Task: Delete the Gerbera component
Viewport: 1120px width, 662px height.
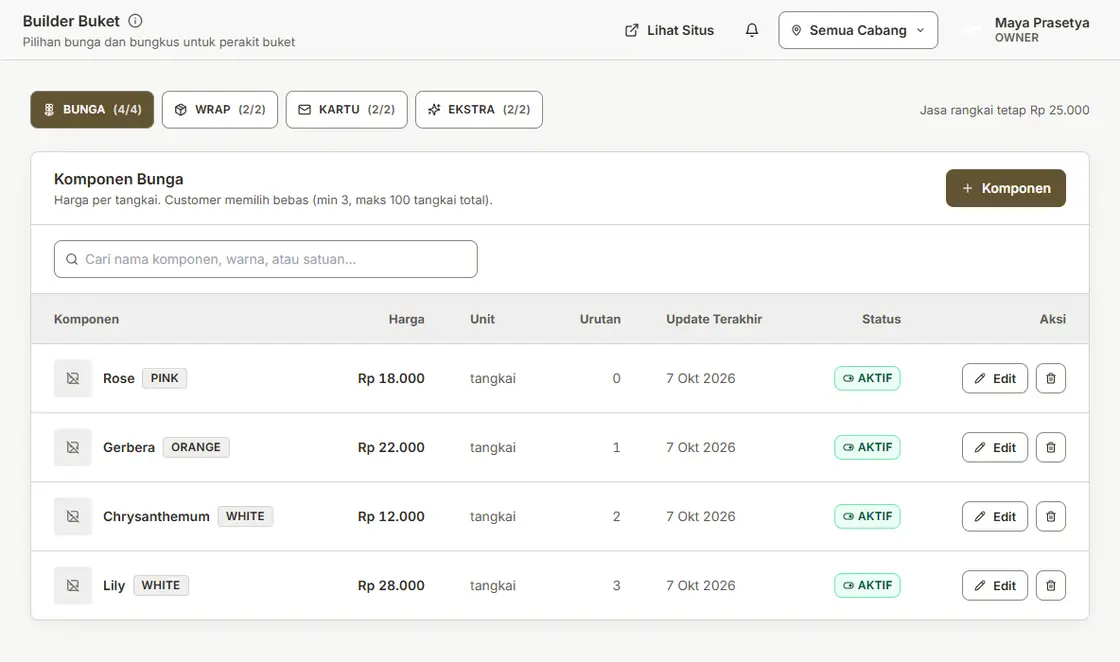Action: pos(1051,448)
